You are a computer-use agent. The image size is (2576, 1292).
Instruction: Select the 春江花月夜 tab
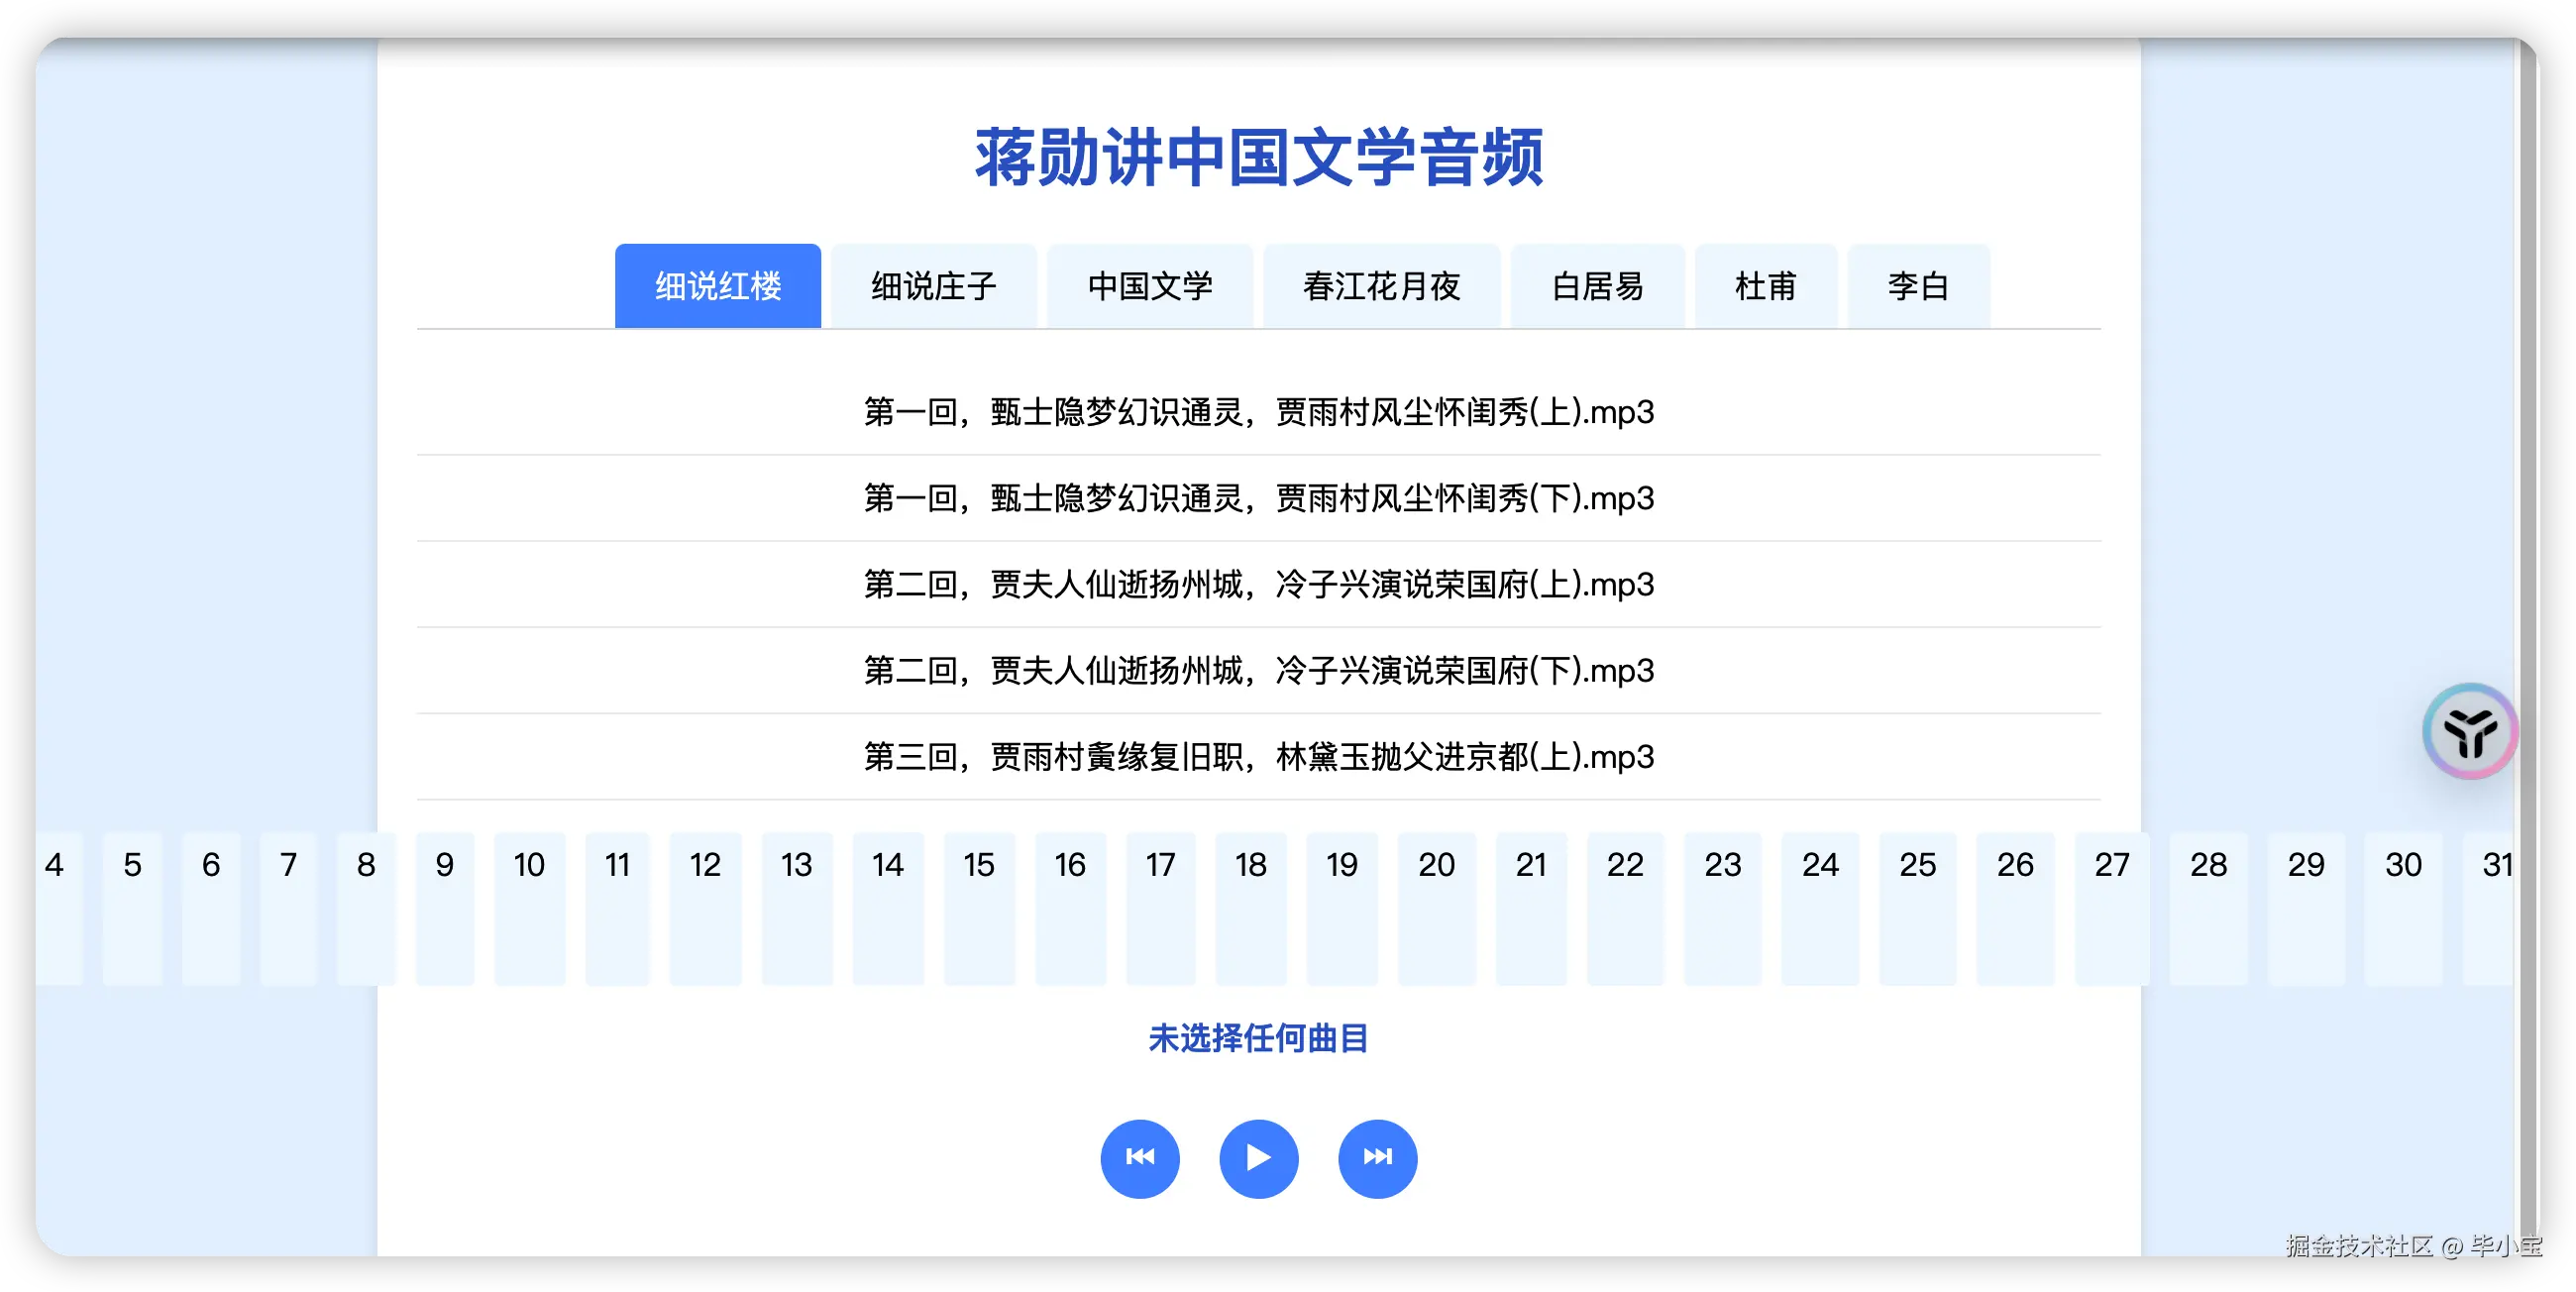click(x=1382, y=286)
